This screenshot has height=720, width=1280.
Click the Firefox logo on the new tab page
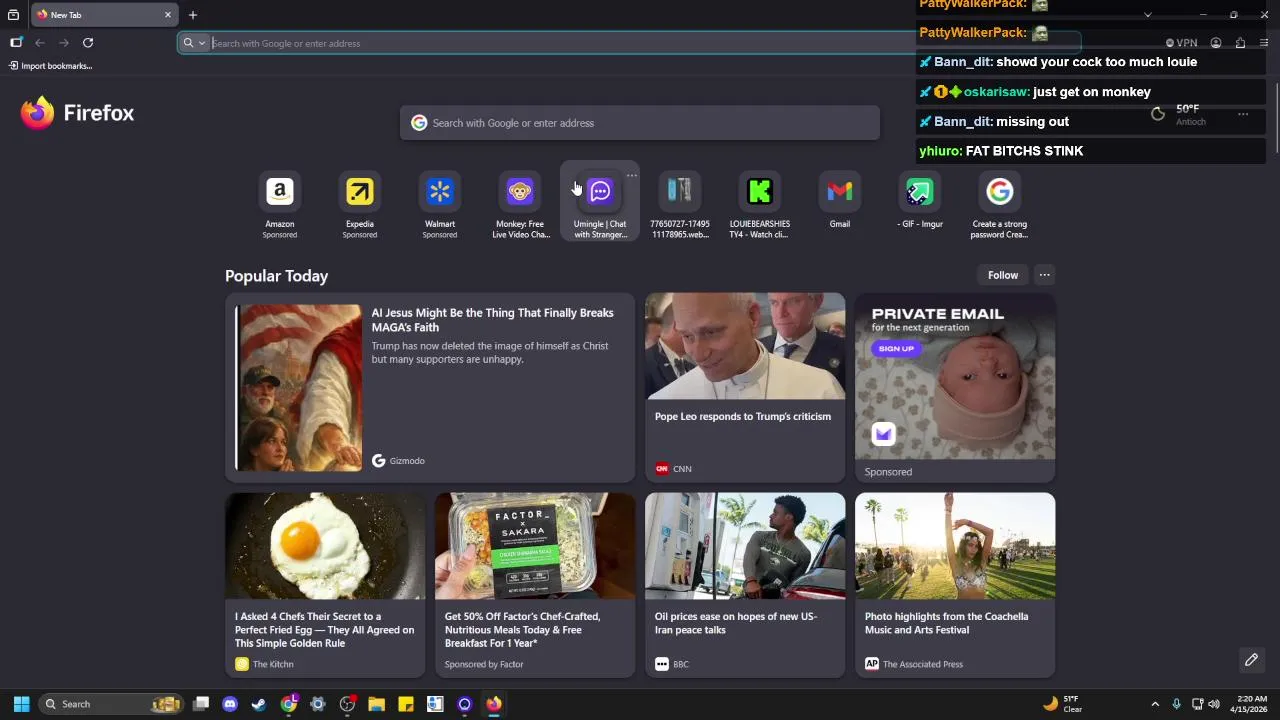tap(77, 113)
